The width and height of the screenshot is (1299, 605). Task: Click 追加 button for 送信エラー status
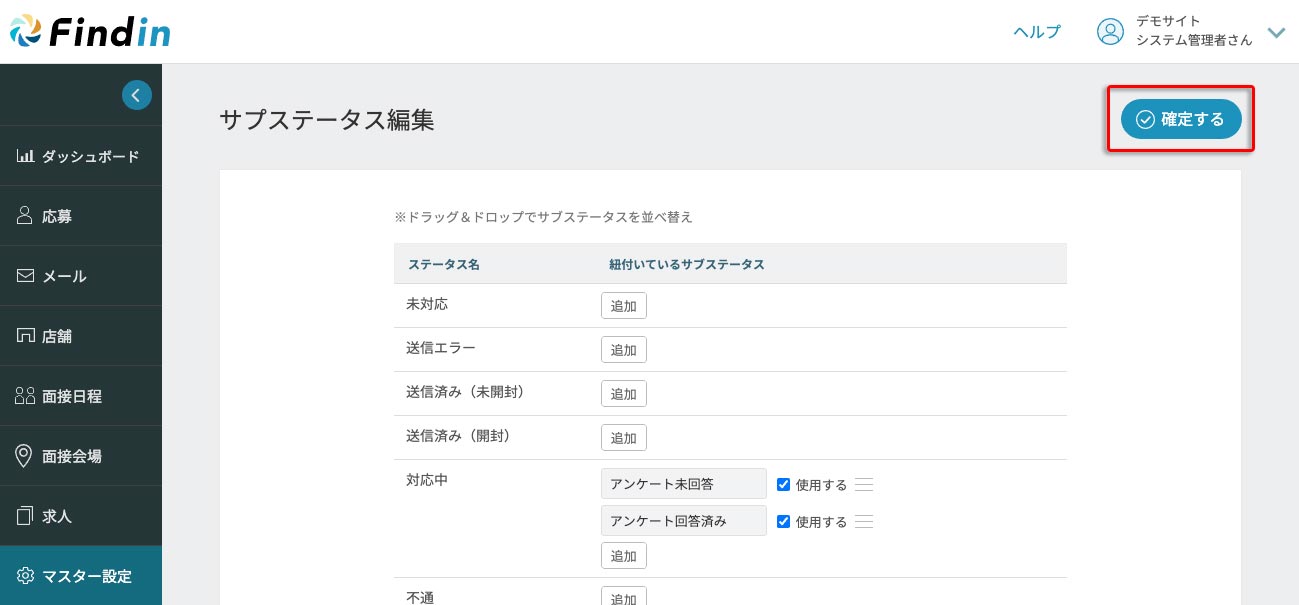(x=624, y=350)
